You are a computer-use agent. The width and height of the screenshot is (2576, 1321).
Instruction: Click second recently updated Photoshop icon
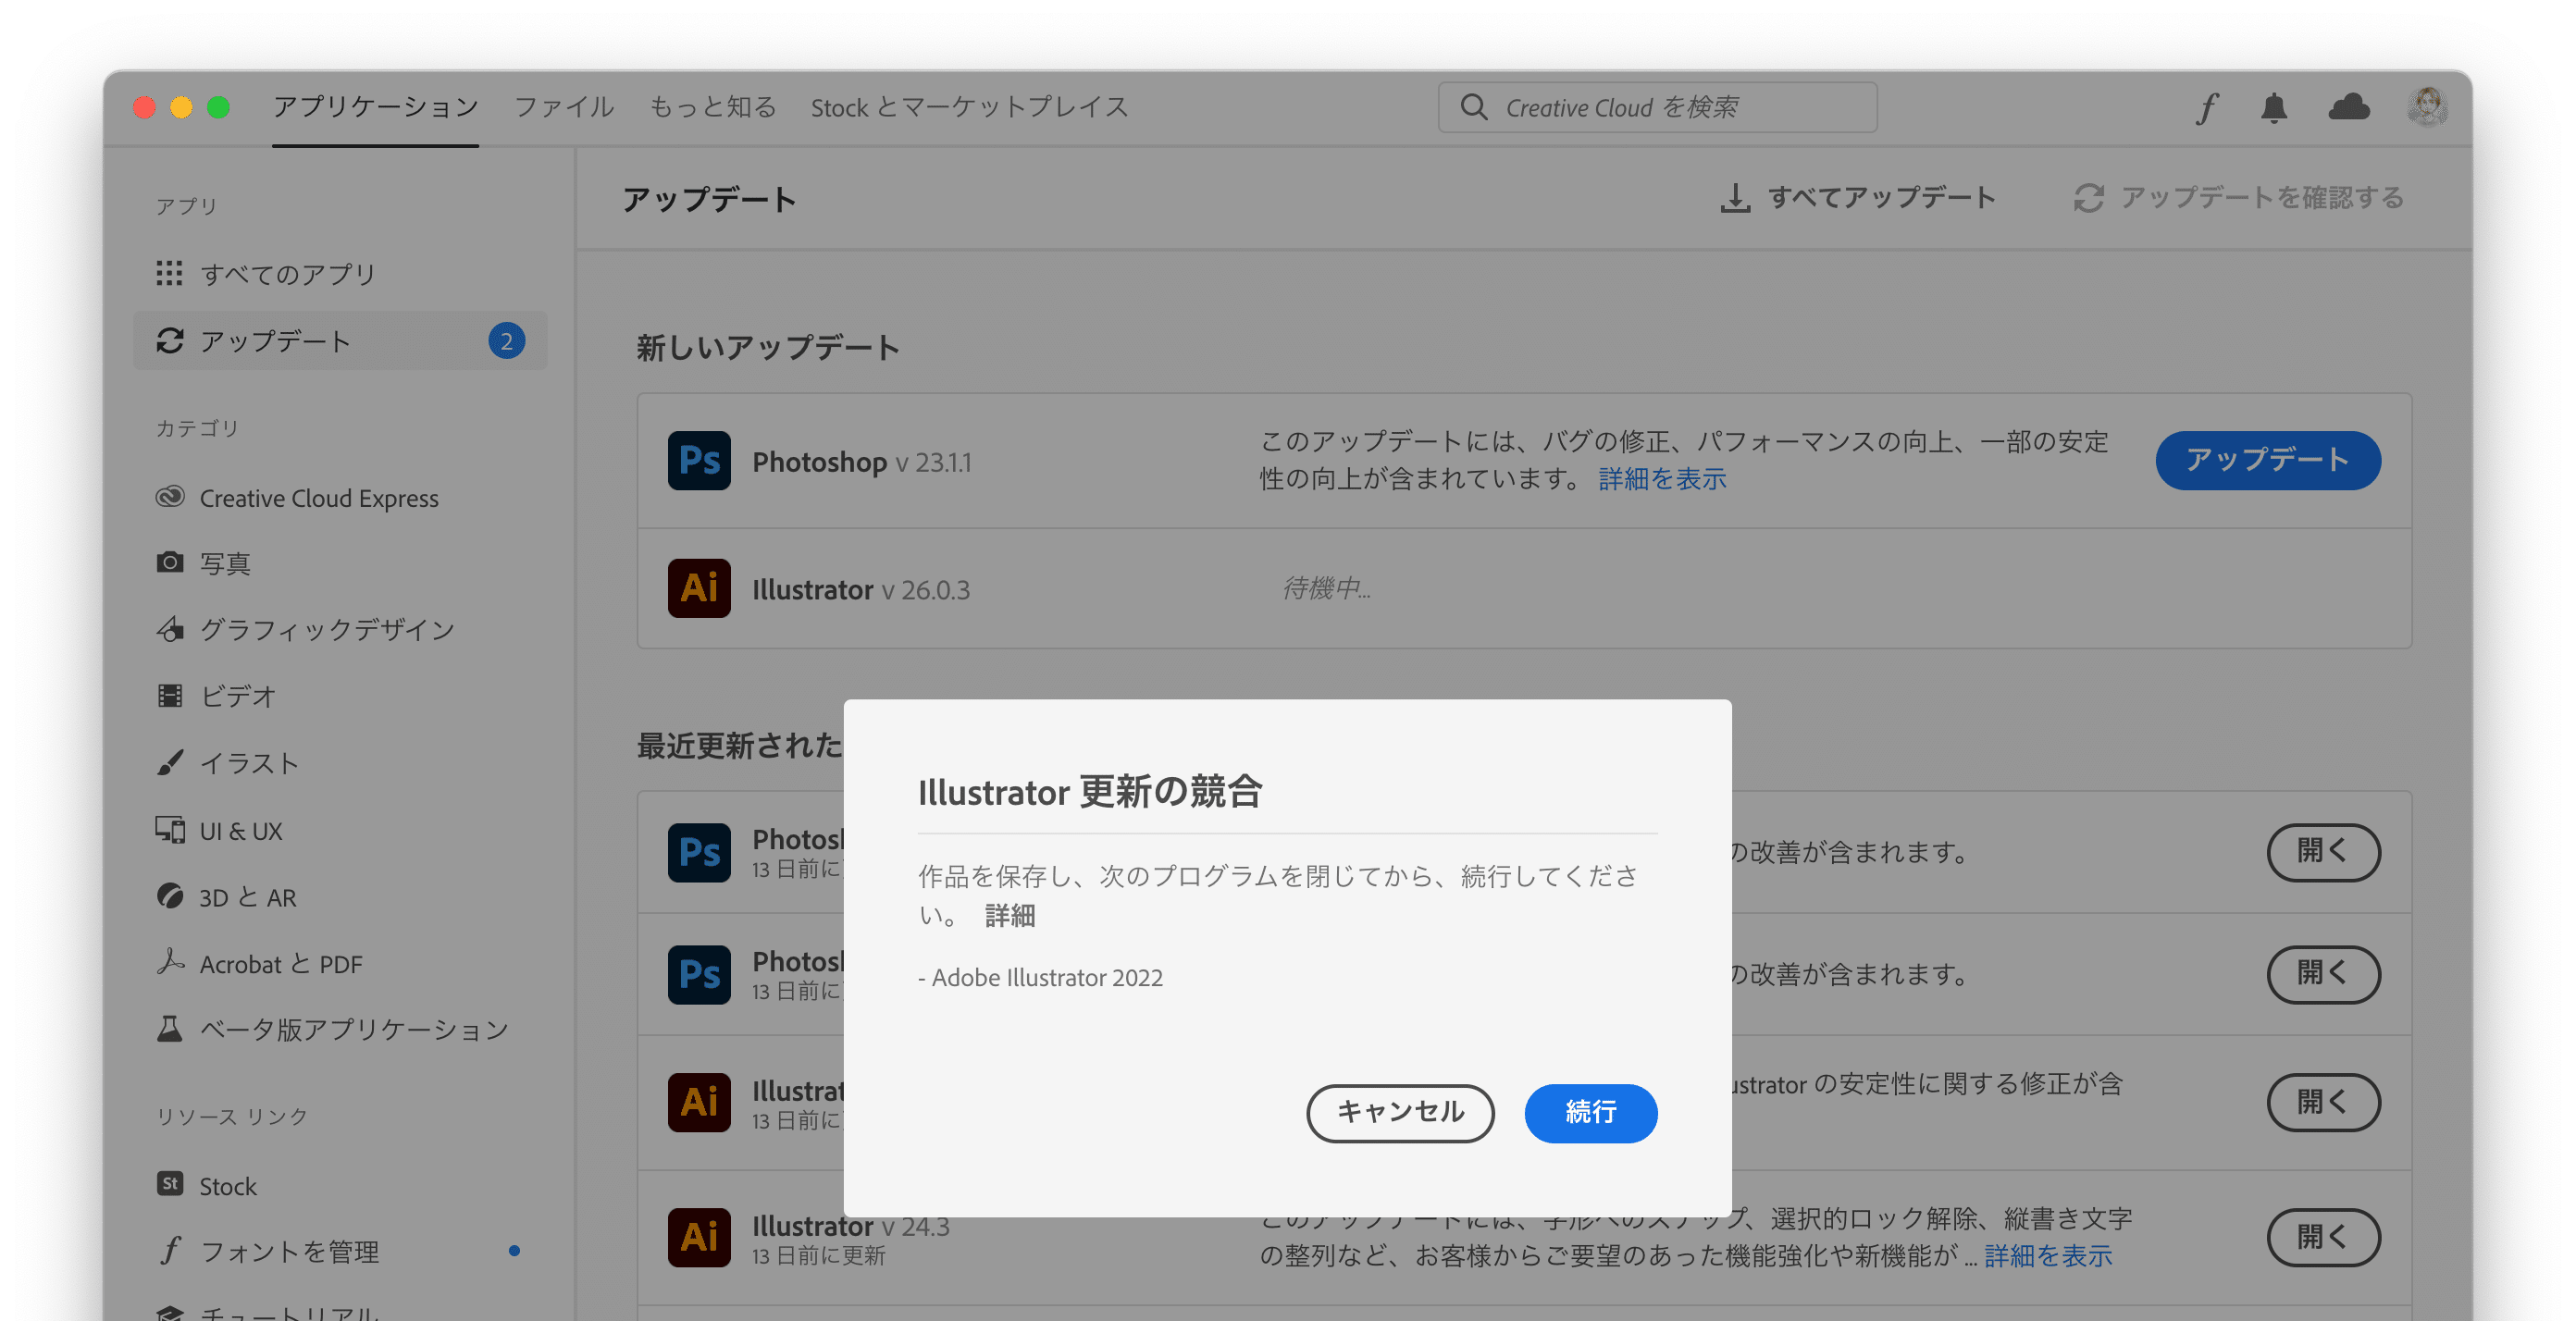pos(699,974)
